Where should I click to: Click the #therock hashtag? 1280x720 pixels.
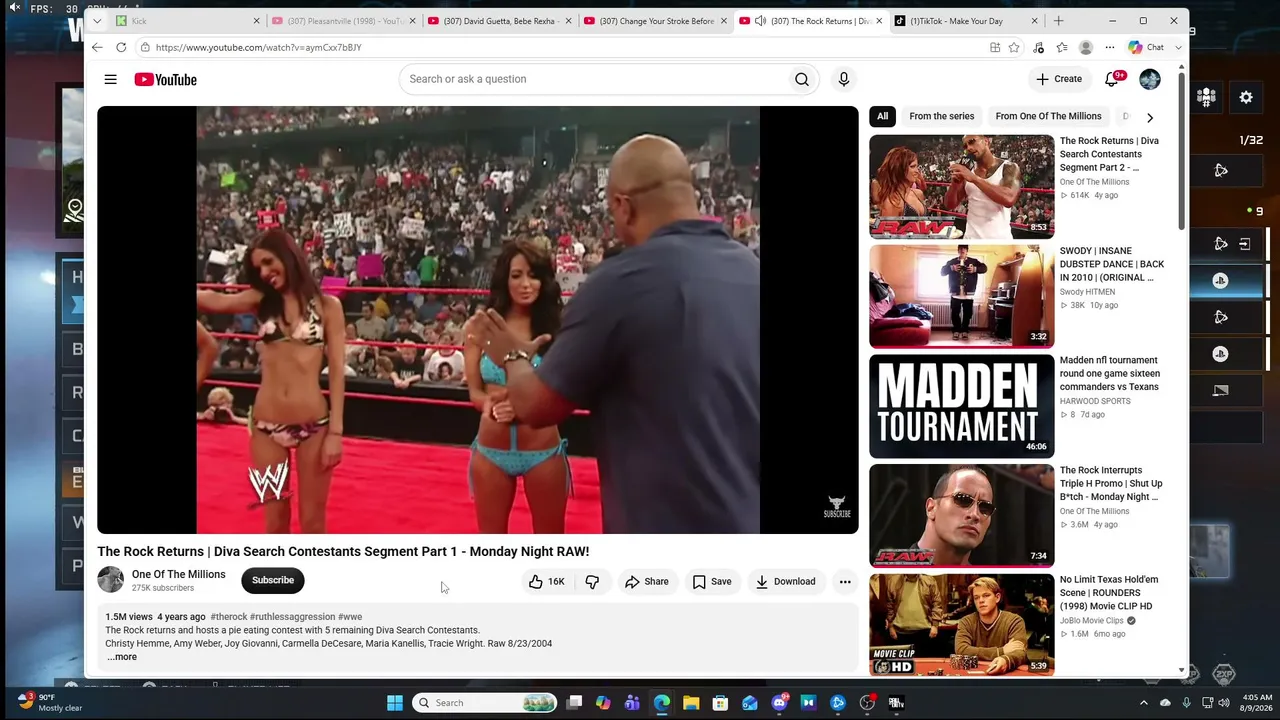(229, 617)
